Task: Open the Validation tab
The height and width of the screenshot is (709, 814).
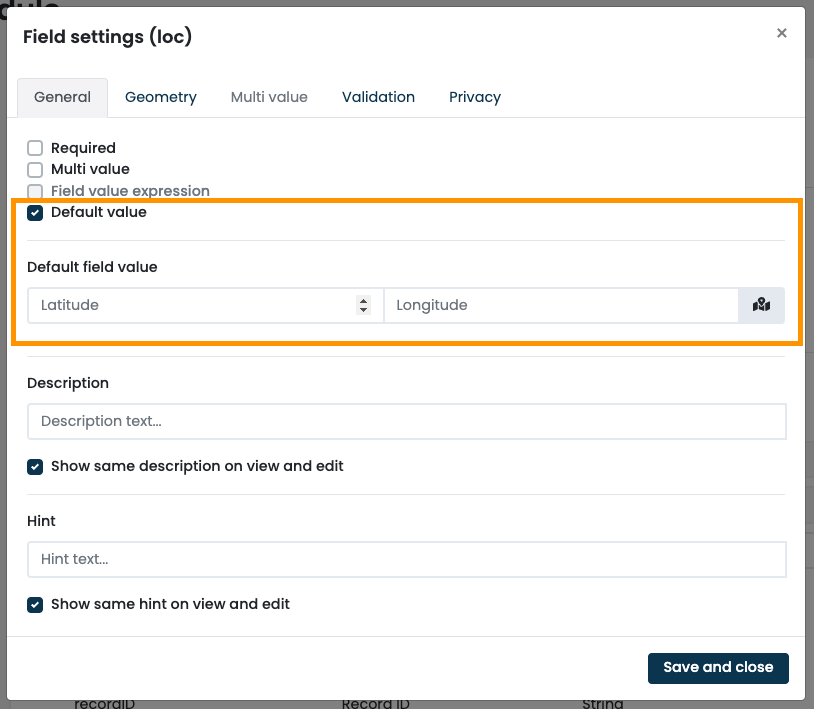Action: [x=378, y=97]
